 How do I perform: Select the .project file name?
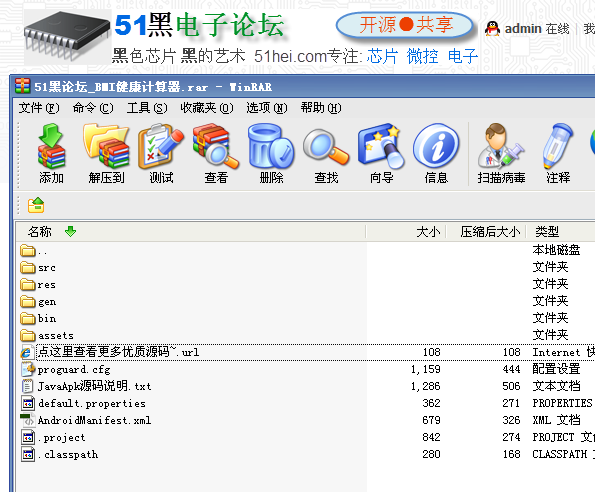tap(61, 437)
